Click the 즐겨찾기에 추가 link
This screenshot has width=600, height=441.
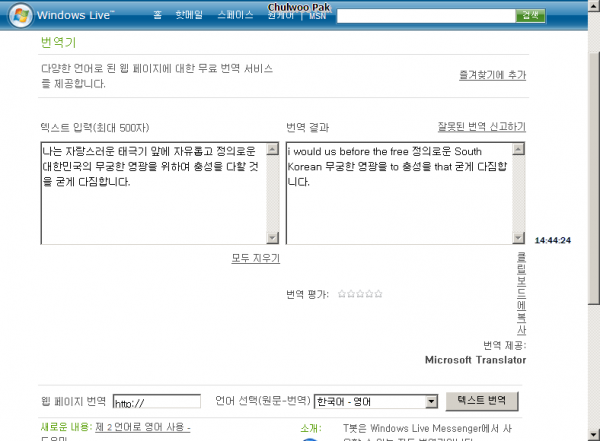[x=492, y=75]
